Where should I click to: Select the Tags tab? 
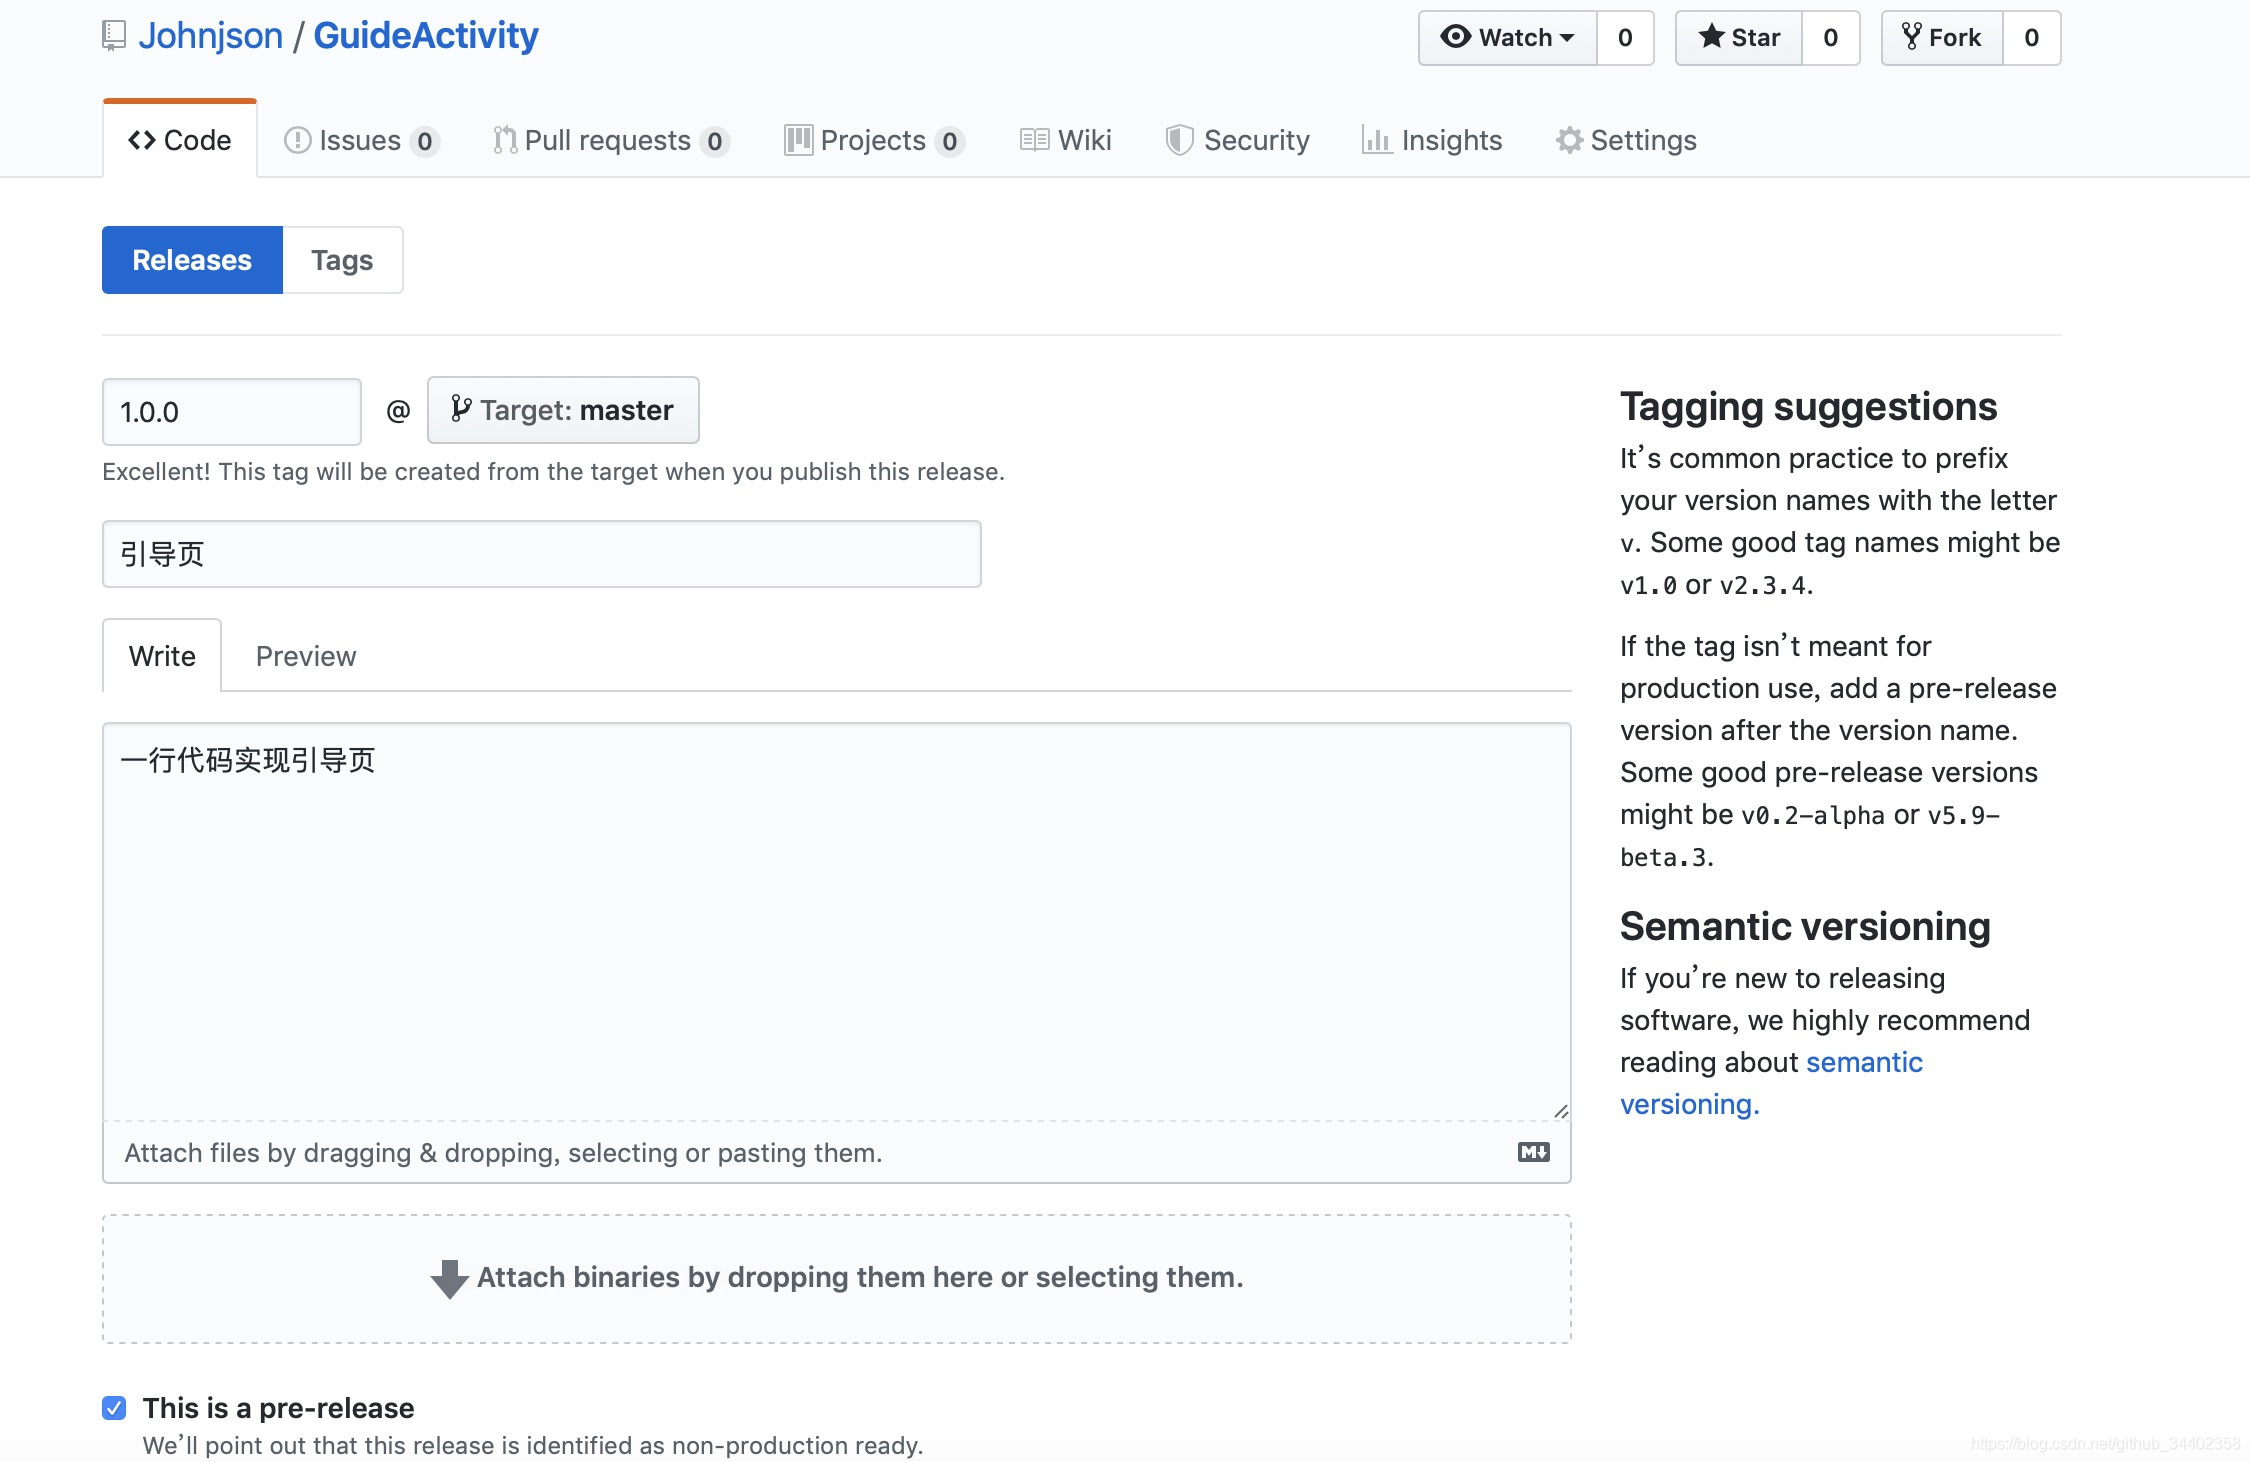342,260
